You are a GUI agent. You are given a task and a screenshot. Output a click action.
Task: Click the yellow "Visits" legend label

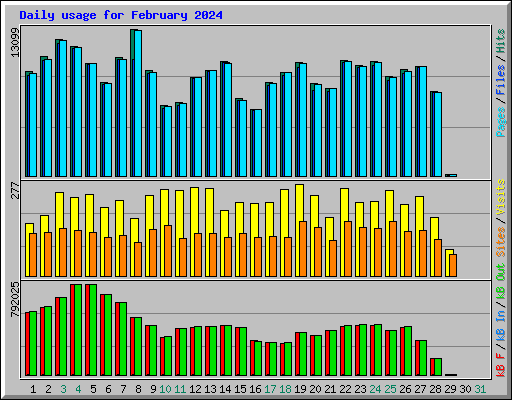coord(501,197)
